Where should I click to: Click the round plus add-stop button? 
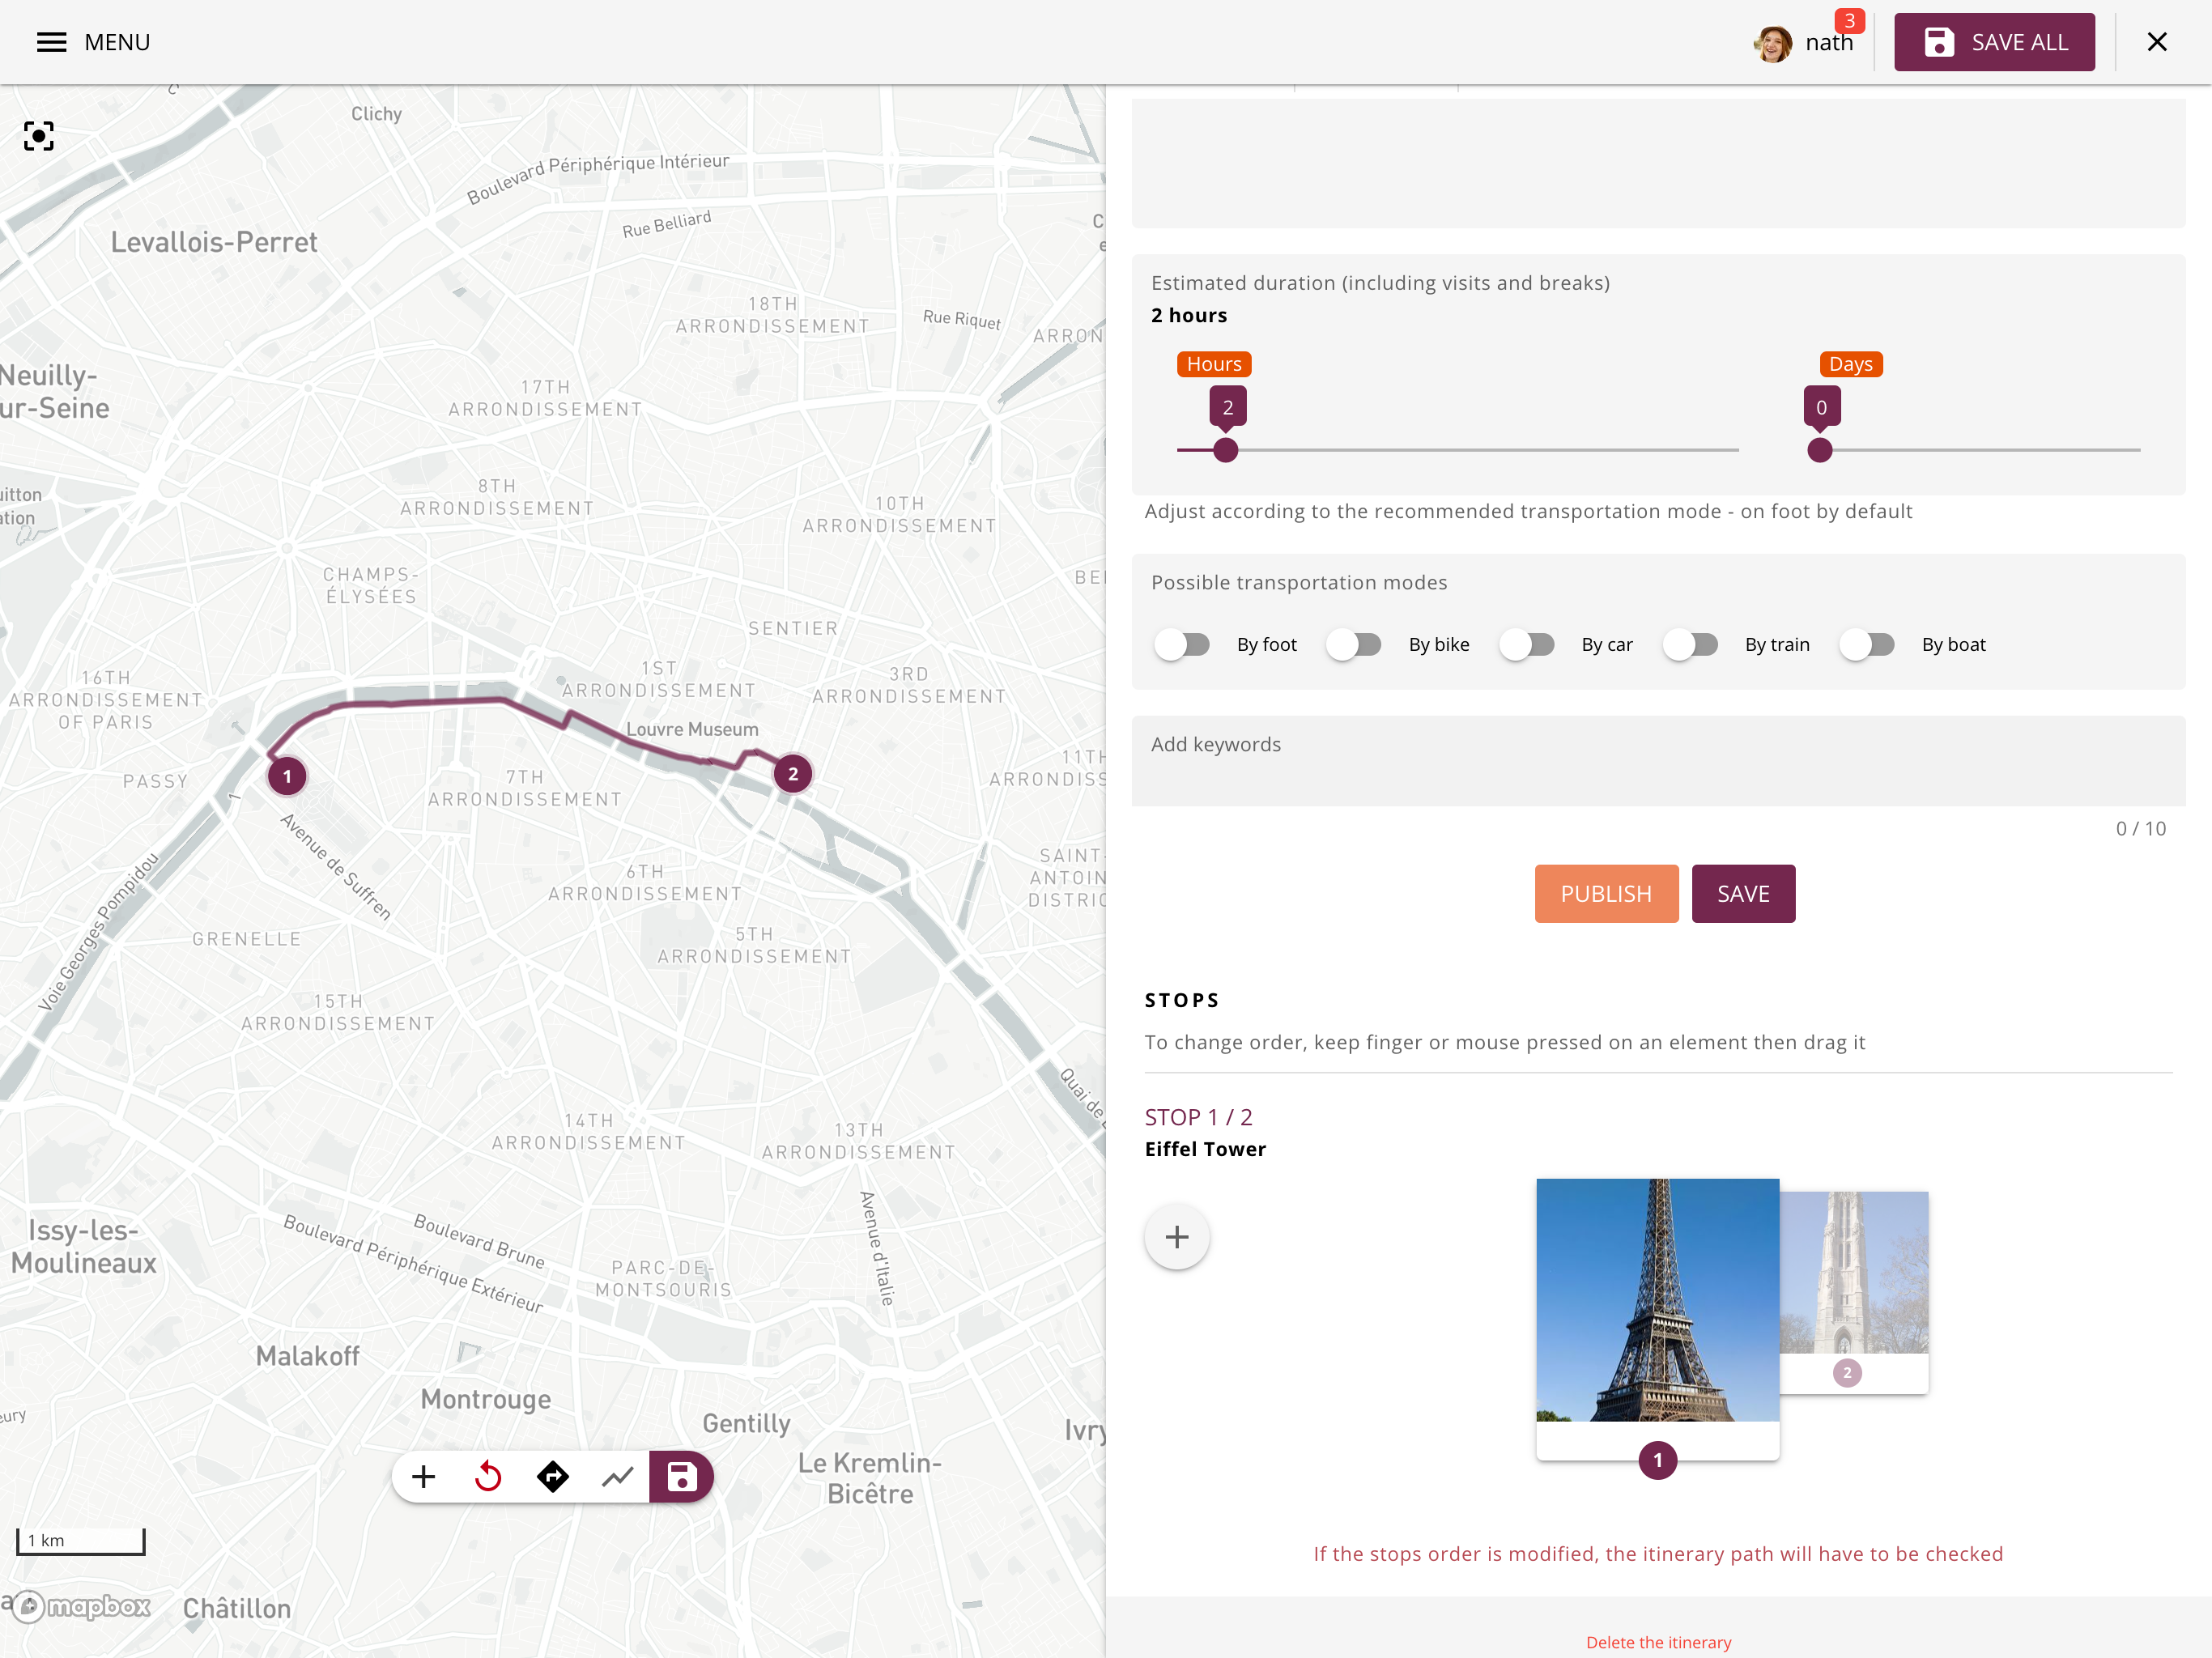point(1177,1237)
